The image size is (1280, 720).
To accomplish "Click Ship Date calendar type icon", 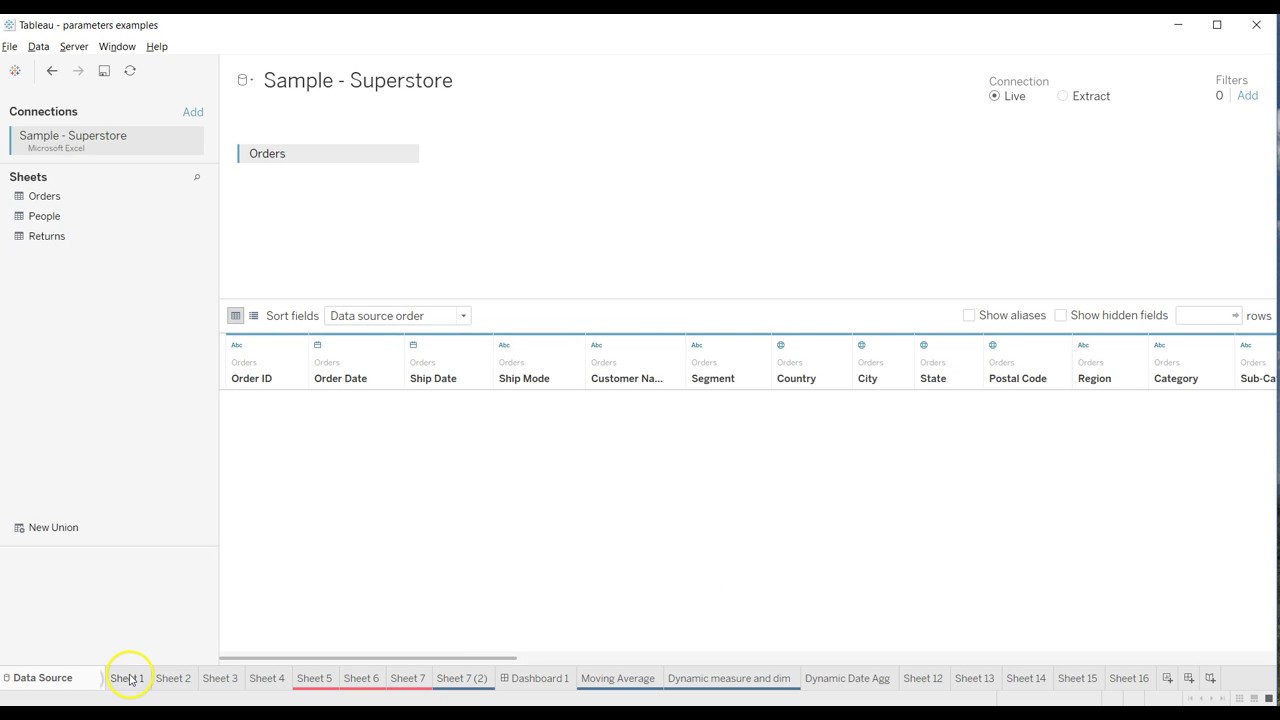I will point(413,345).
